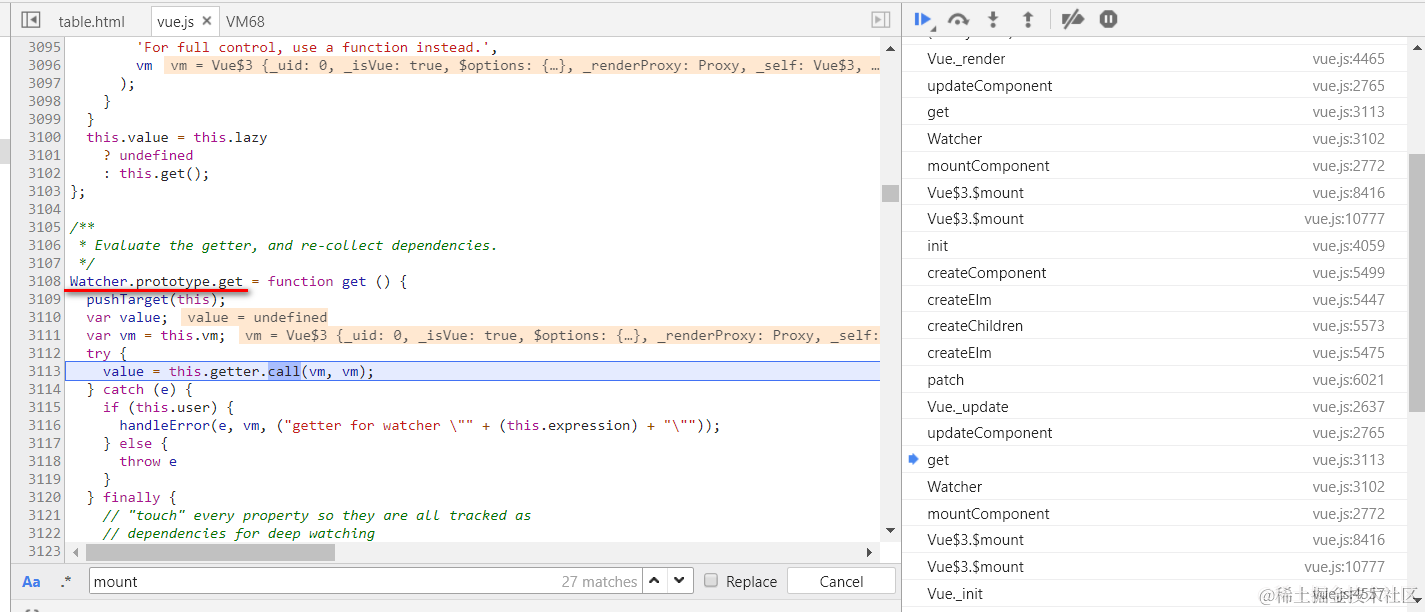
Task: Open the vue.js:6021 source link
Action: click(x=1348, y=380)
